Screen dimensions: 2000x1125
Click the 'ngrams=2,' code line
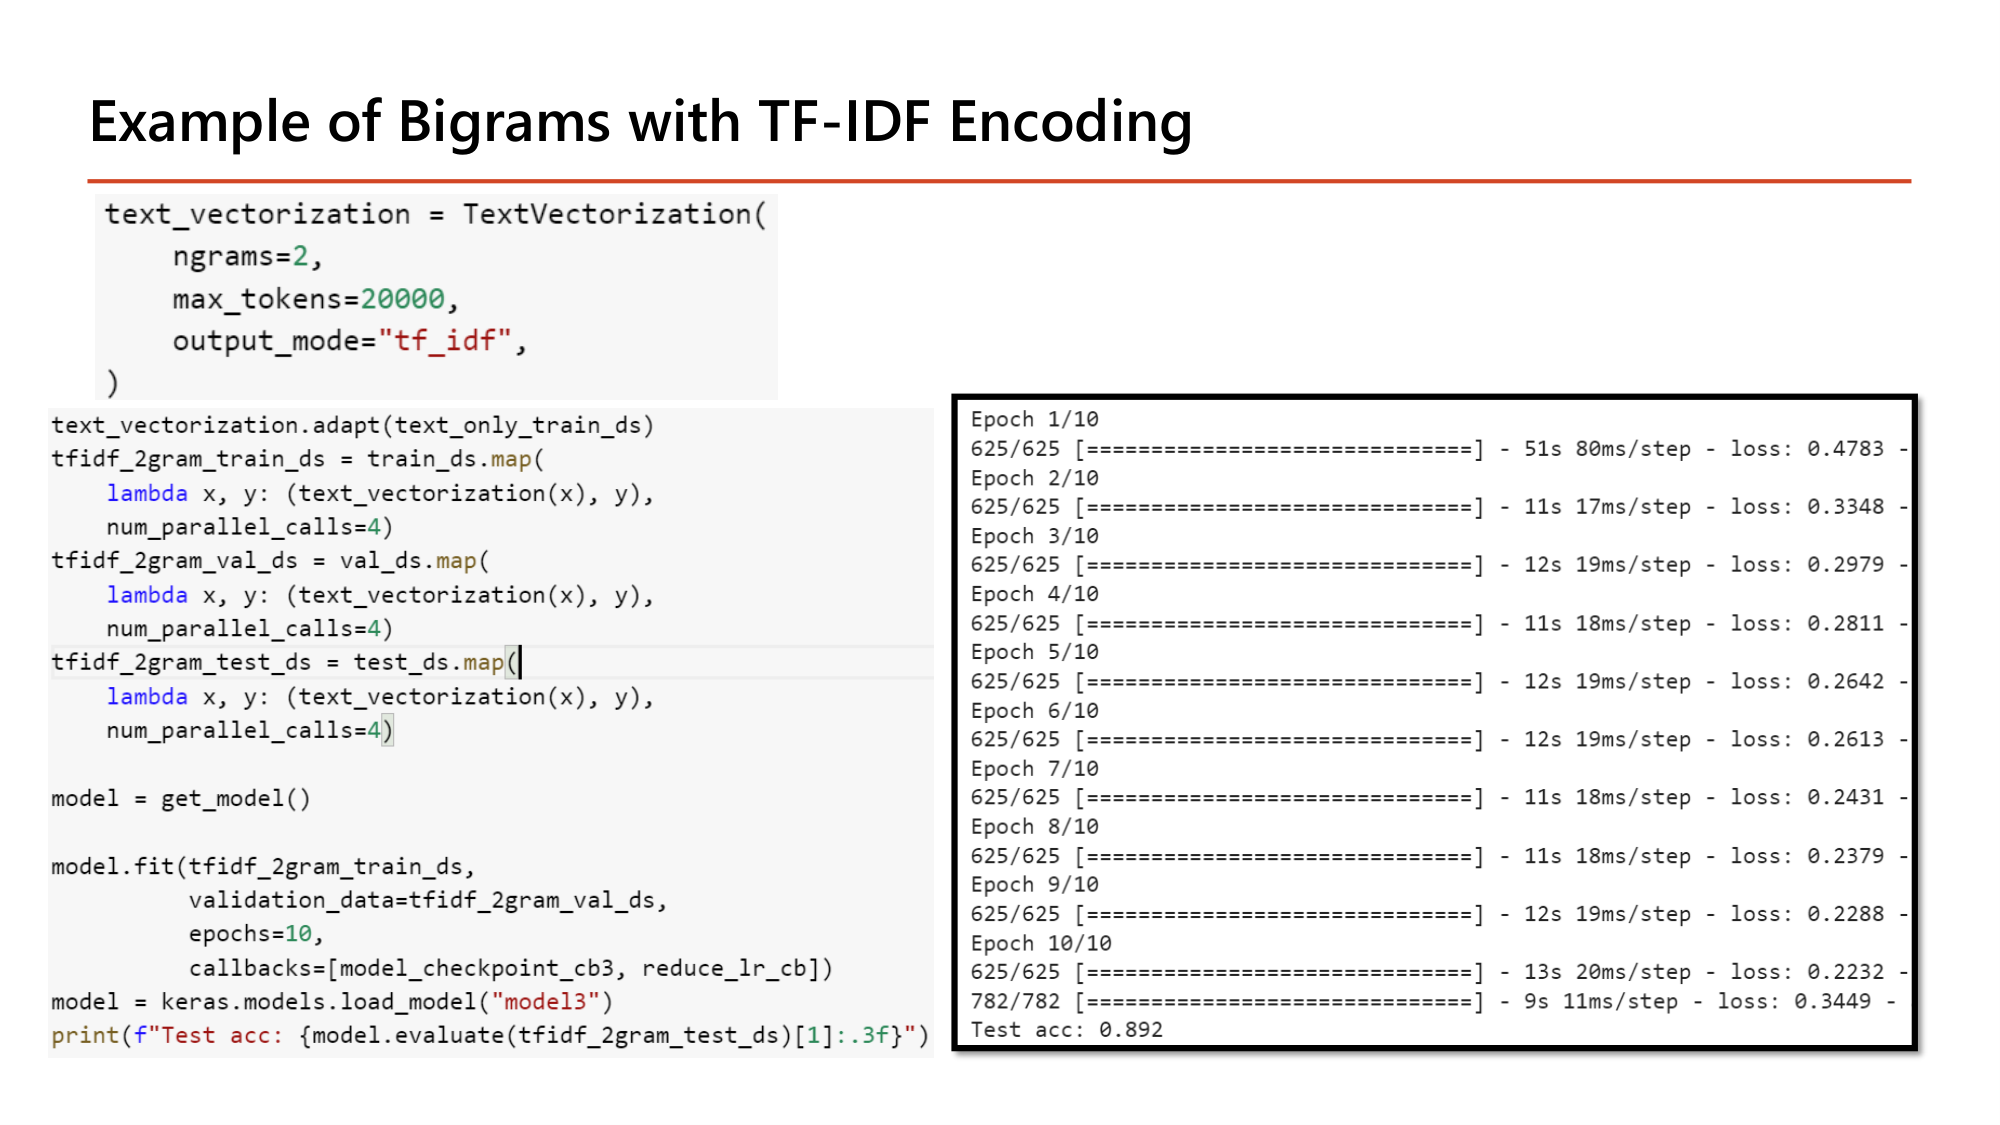247,256
